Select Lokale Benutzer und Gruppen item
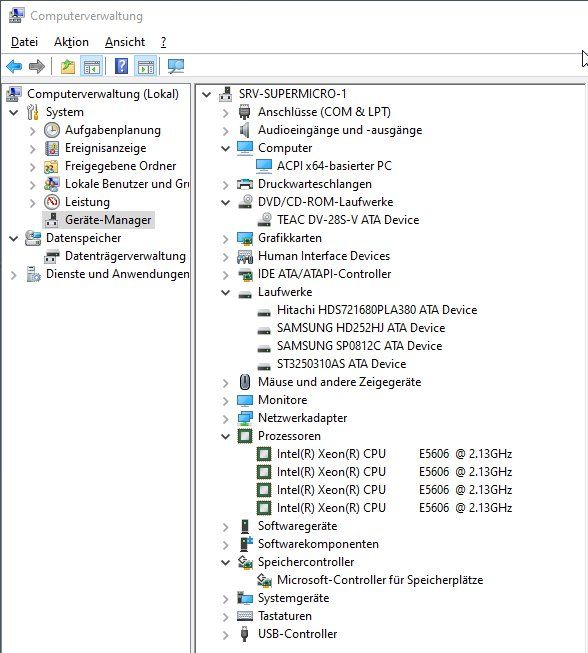588x653 pixels. (127, 184)
